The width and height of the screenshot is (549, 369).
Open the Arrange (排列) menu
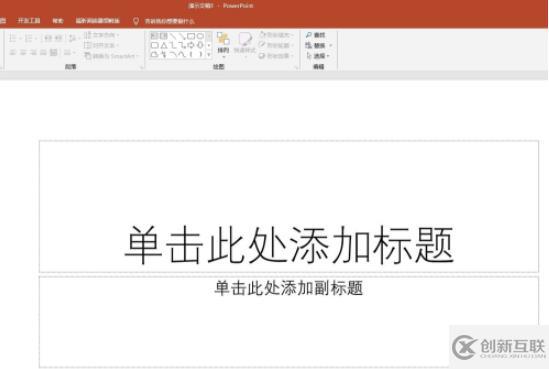[x=223, y=44]
